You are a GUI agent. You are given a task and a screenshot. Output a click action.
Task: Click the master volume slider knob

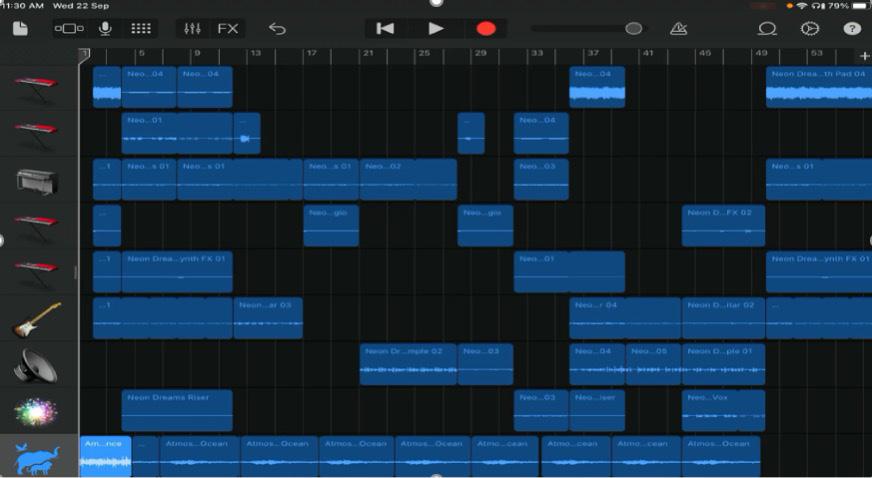tap(633, 28)
